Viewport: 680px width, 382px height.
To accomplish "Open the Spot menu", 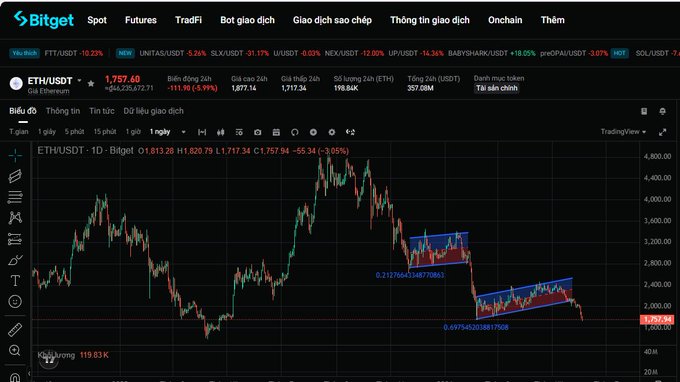I will [97, 20].
